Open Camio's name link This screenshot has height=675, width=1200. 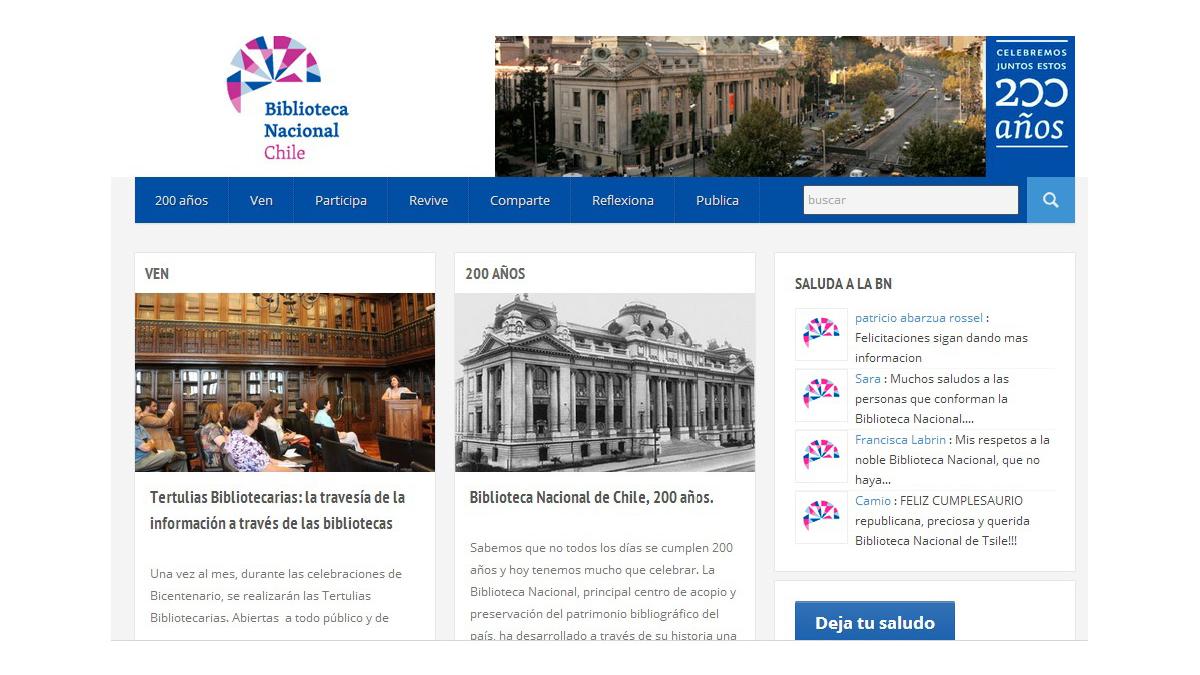(x=873, y=501)
